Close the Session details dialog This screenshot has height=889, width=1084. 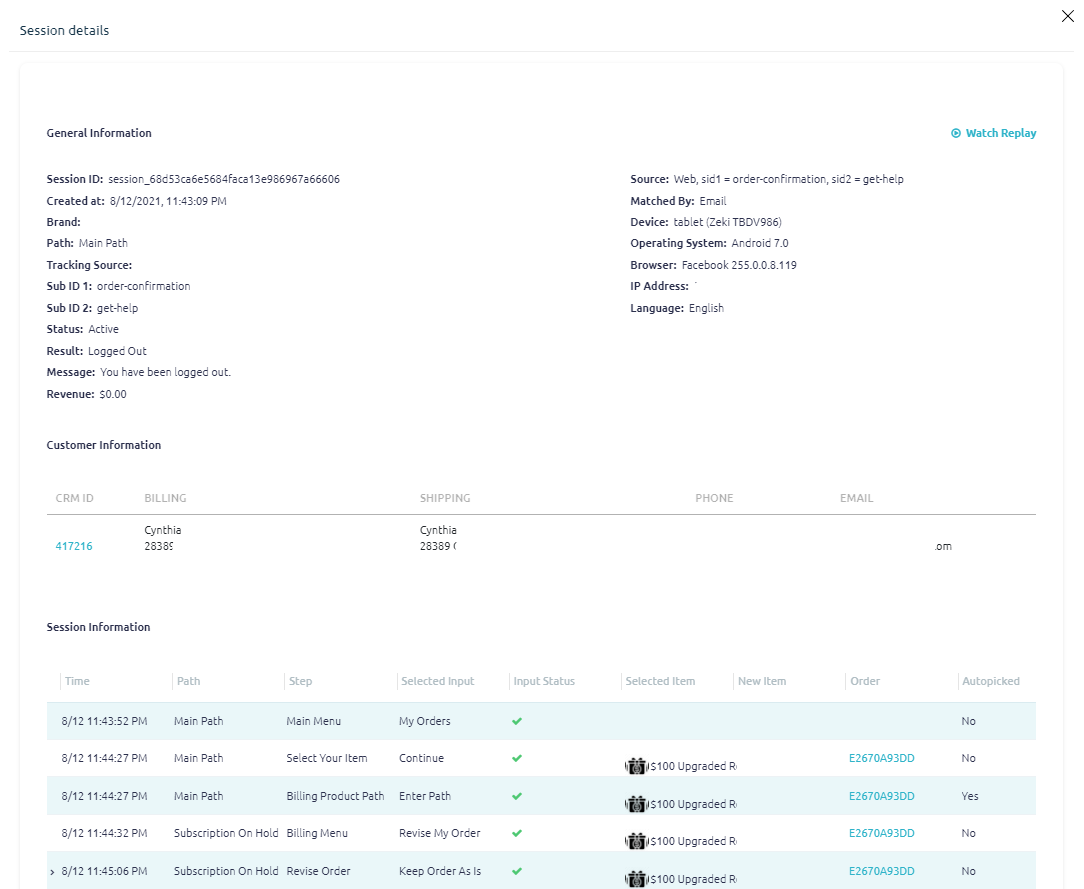coord(1067,16)
